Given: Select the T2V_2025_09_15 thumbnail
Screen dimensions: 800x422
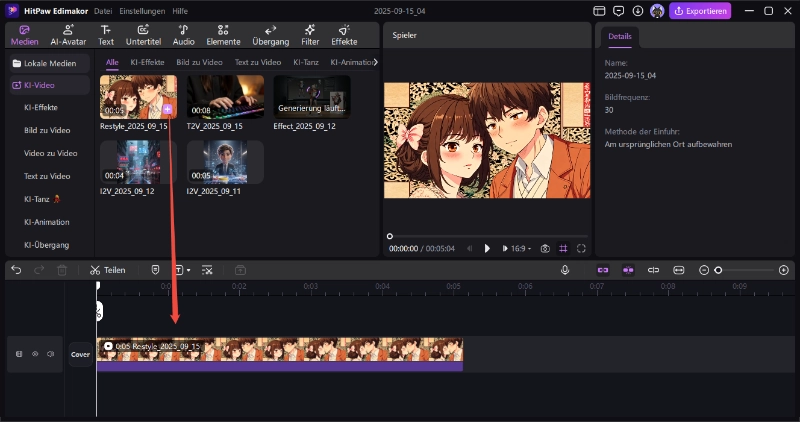Looking at the screenshot, I should click(x=225, y=97).
